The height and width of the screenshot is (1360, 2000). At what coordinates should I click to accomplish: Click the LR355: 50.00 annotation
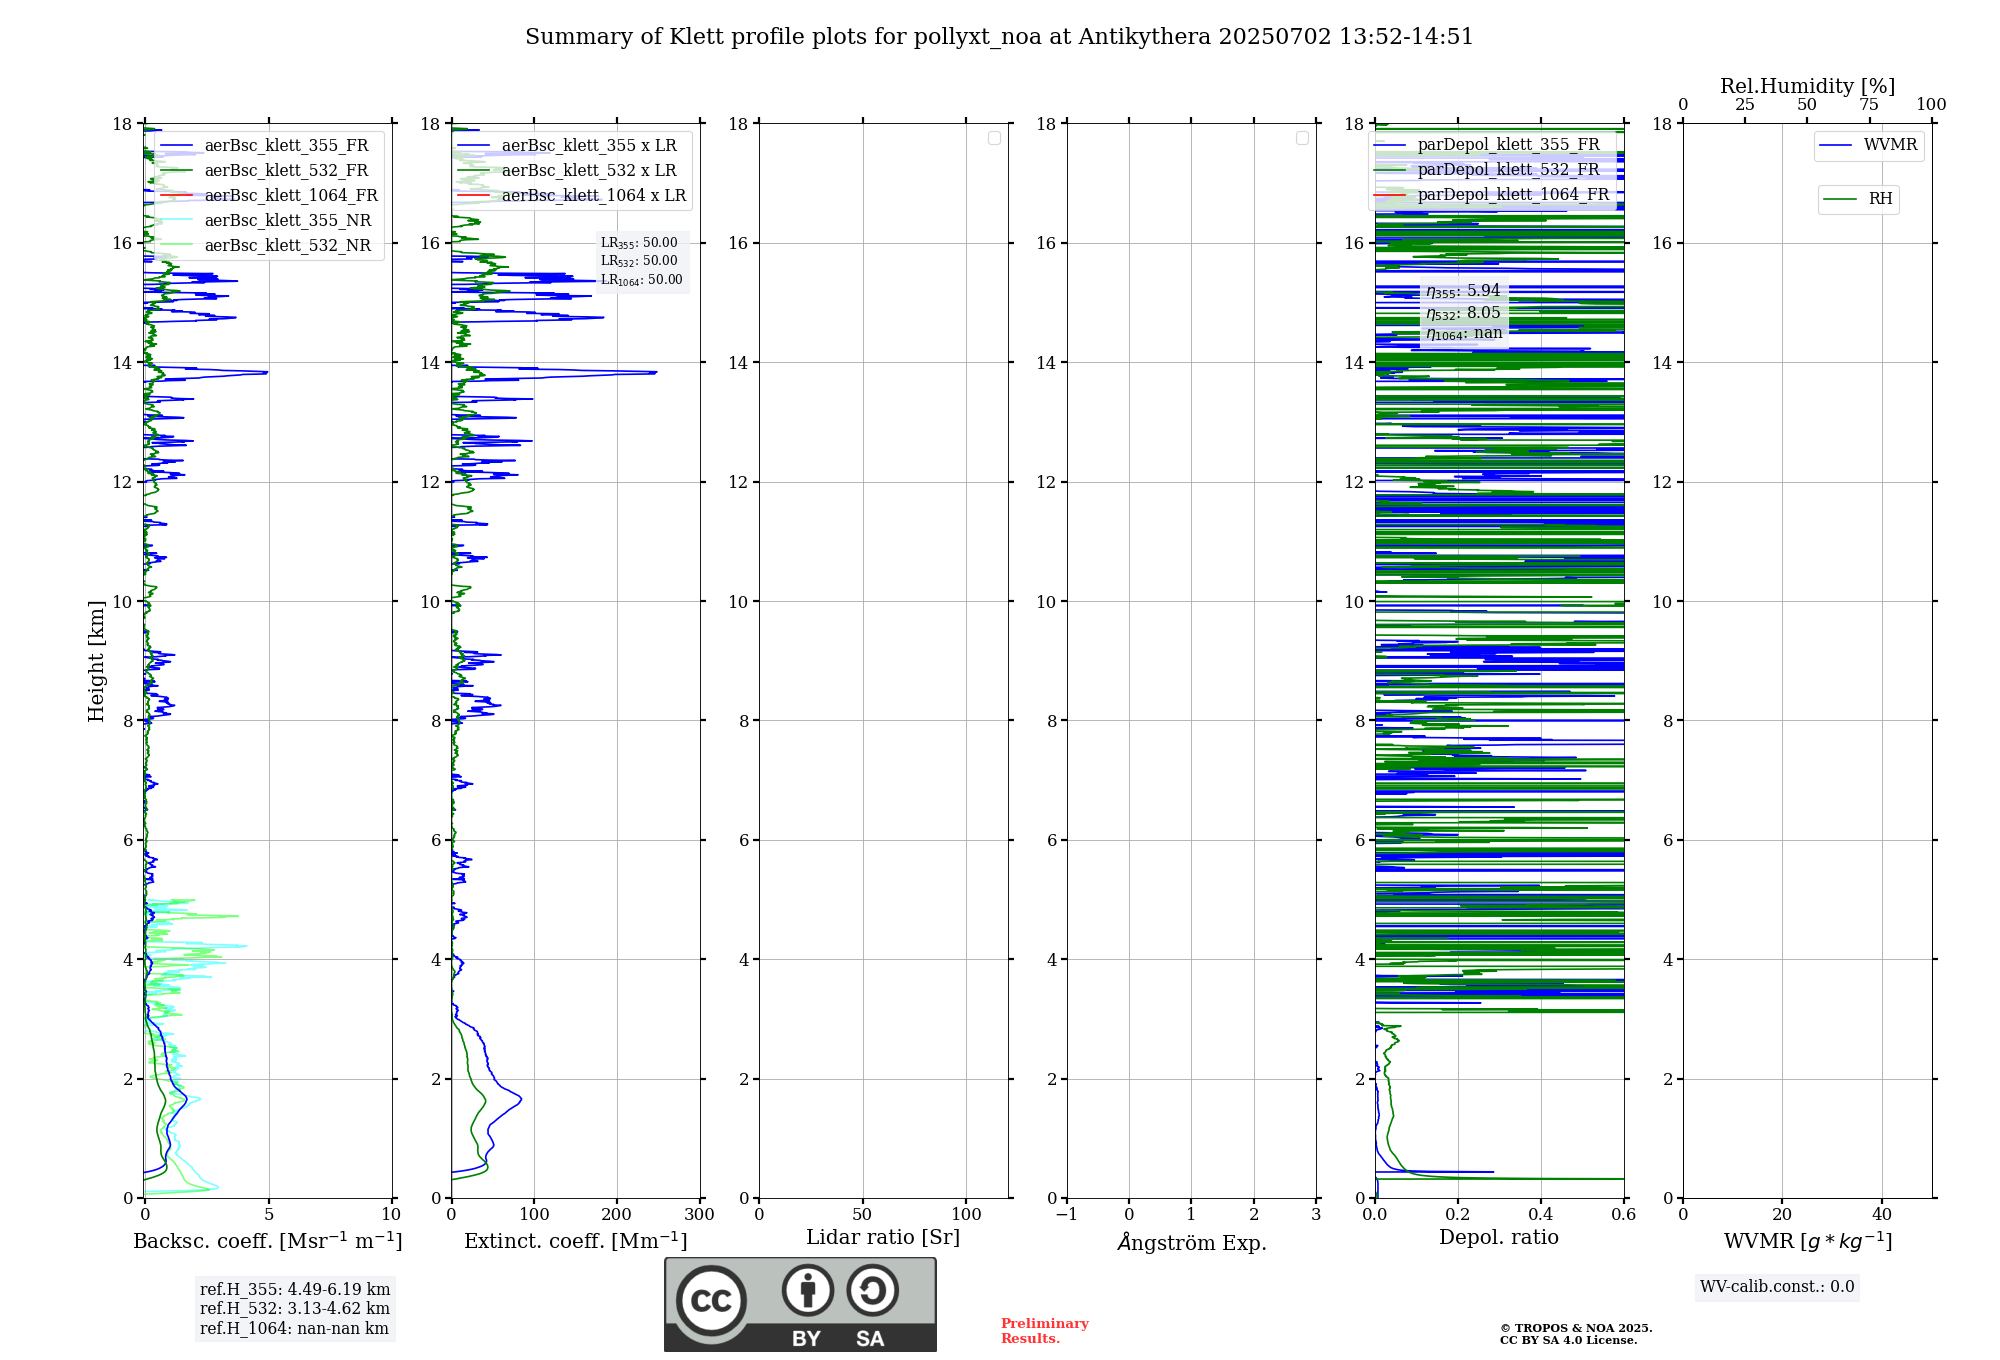click(x=639, y=243)
